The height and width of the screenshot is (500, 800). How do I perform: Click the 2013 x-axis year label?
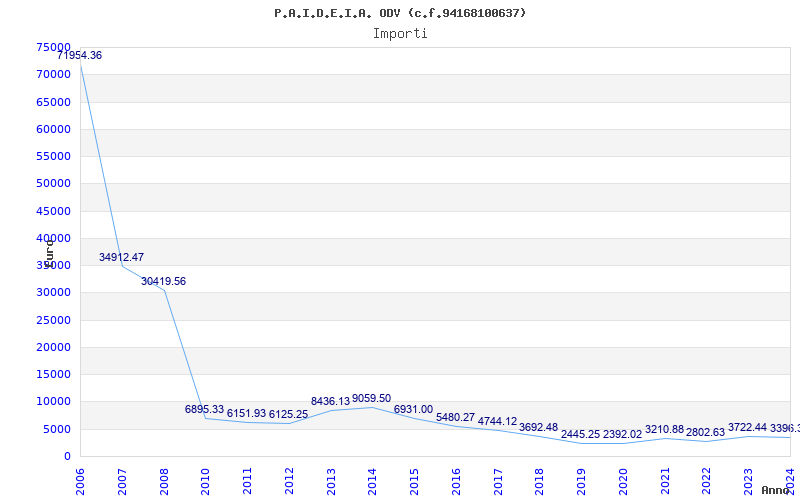[x=331, y=481]
